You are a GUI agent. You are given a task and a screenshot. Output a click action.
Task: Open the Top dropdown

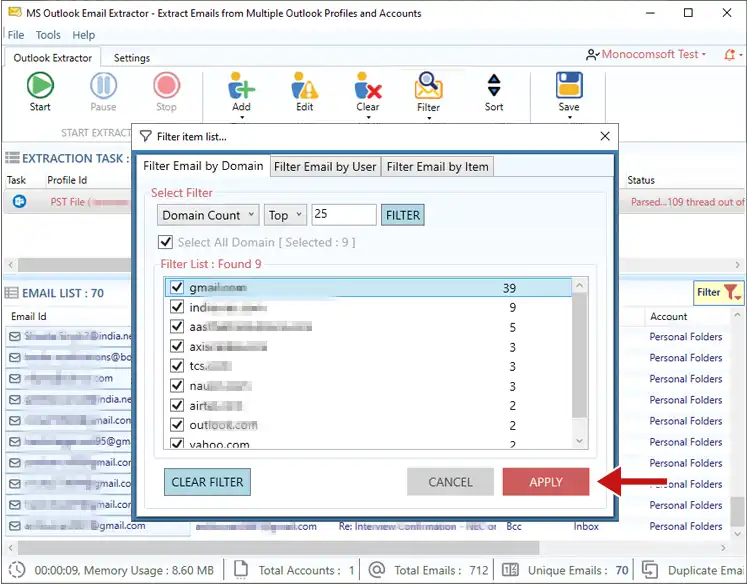click(x=285, y=215)
